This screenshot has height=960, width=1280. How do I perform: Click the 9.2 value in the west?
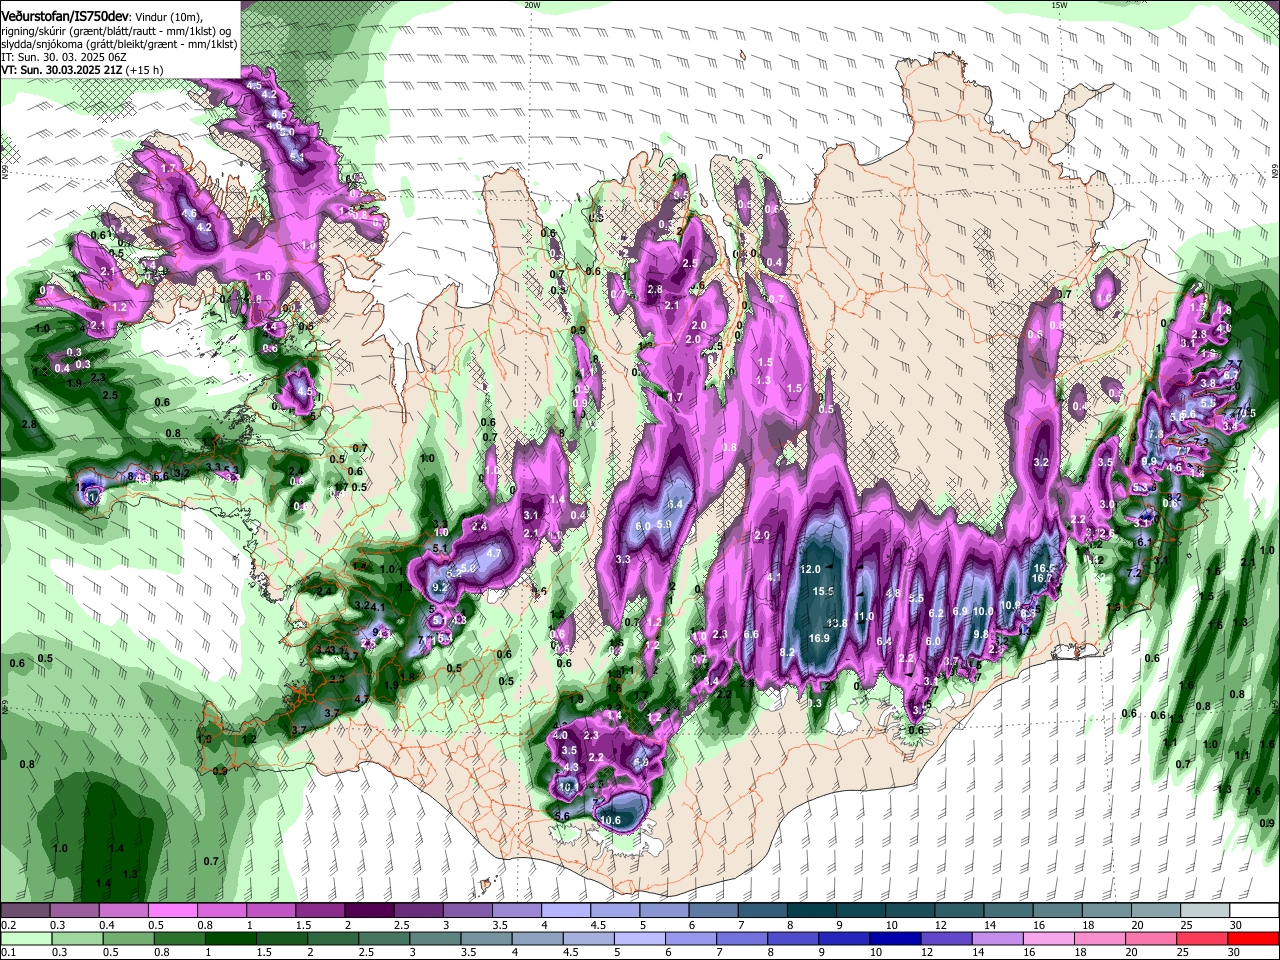439,587
